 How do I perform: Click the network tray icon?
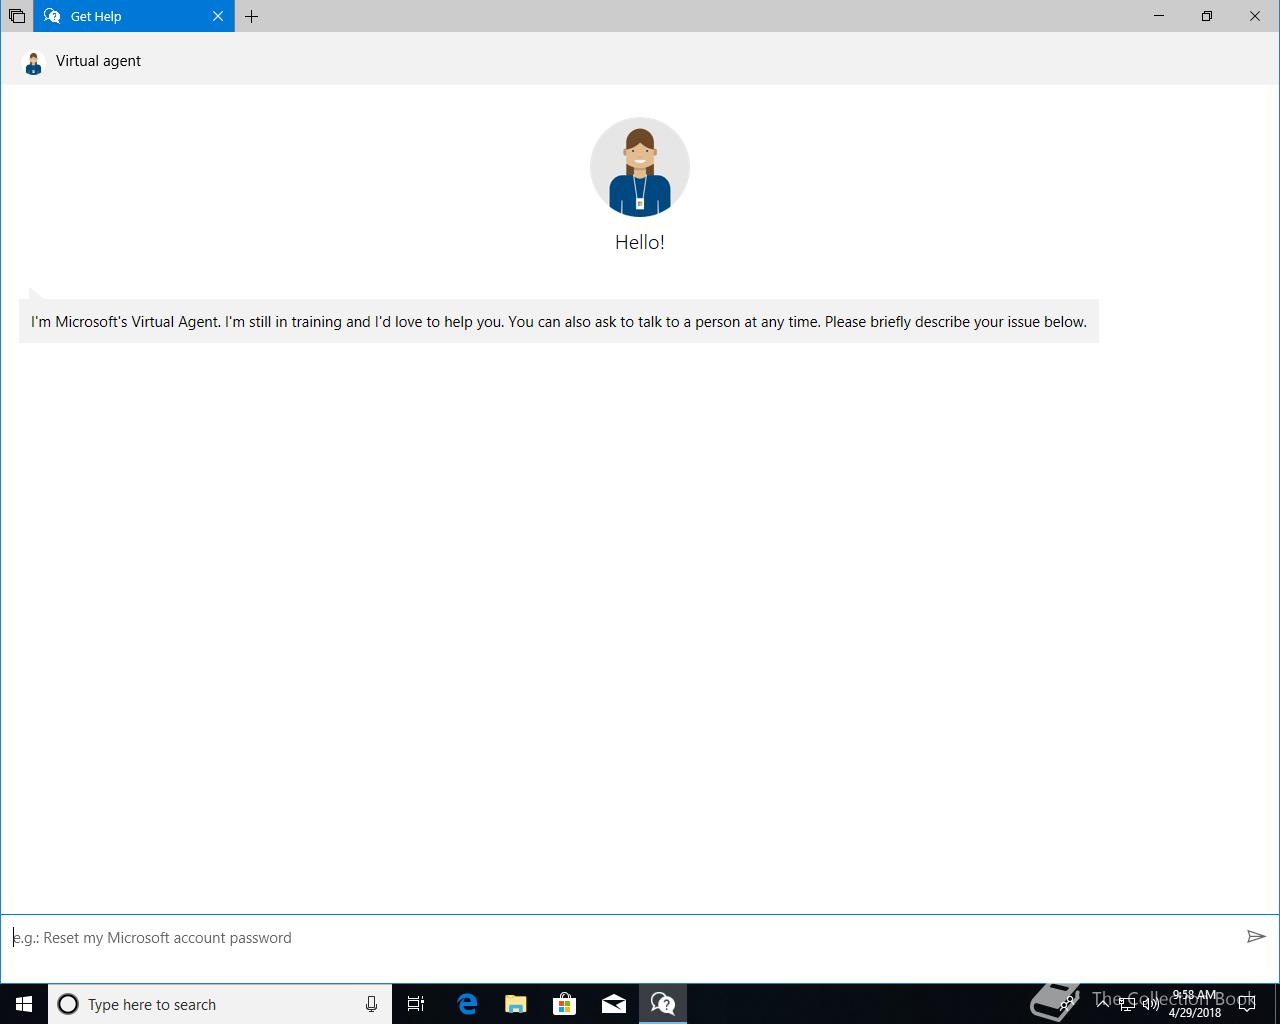click(x=1127, y=1004)
